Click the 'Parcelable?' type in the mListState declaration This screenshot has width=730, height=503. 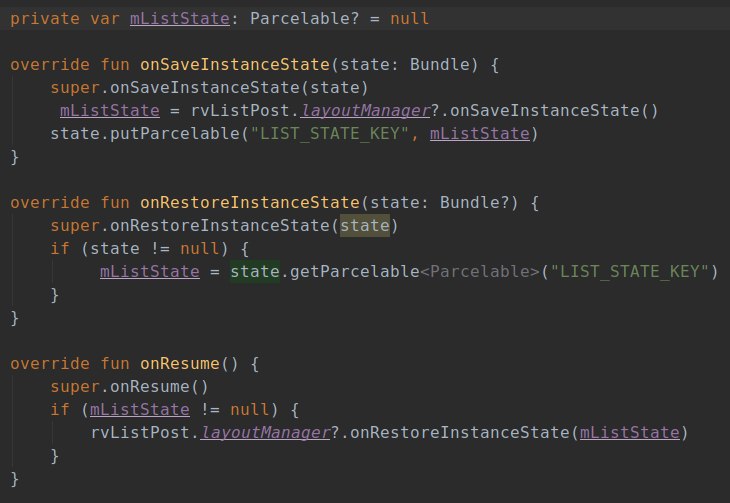(x=304, y=19)
